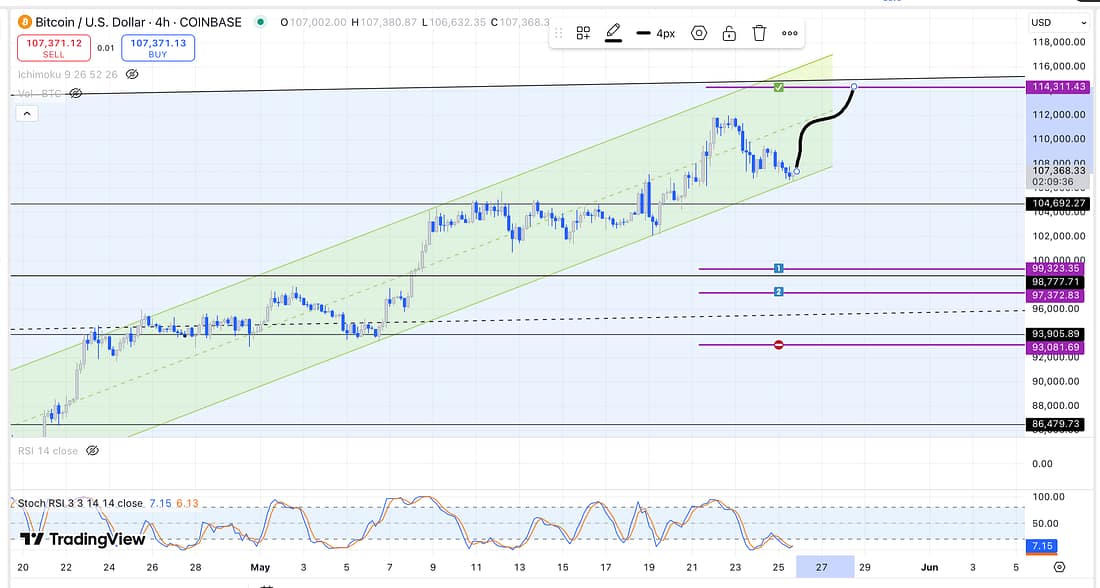Viewport: 1100px width, 588px height.
Task: Grab the floating toolbar drag handle
Action: pyautogui.click(x=559, y=33)
